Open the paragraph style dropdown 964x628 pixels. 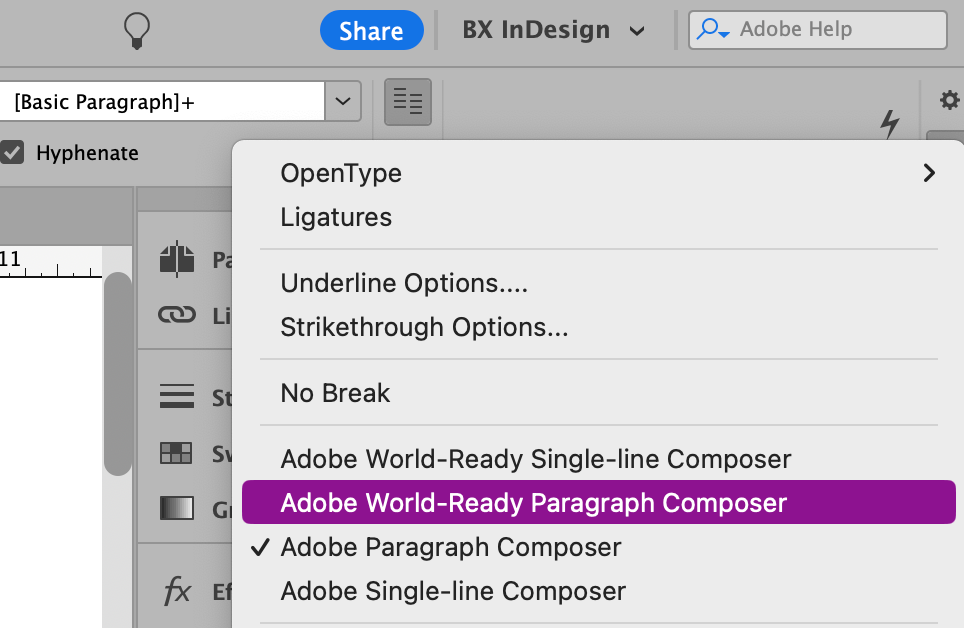[x=342, y=101]
